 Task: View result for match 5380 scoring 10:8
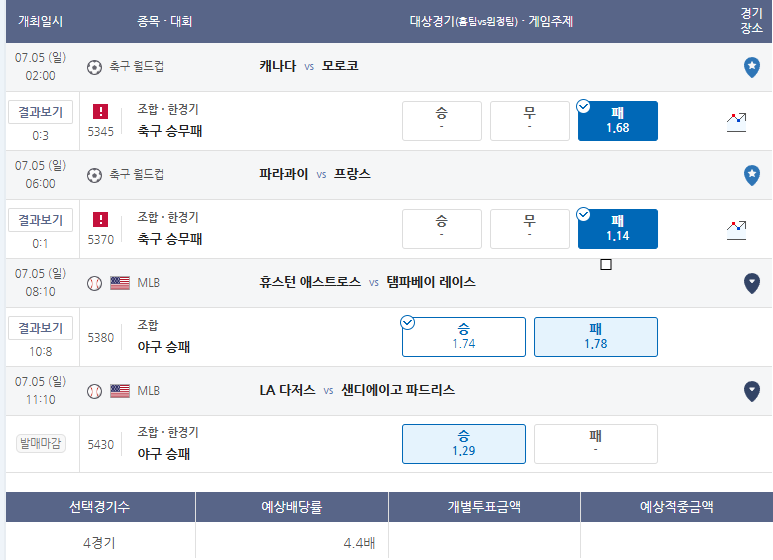40,328
